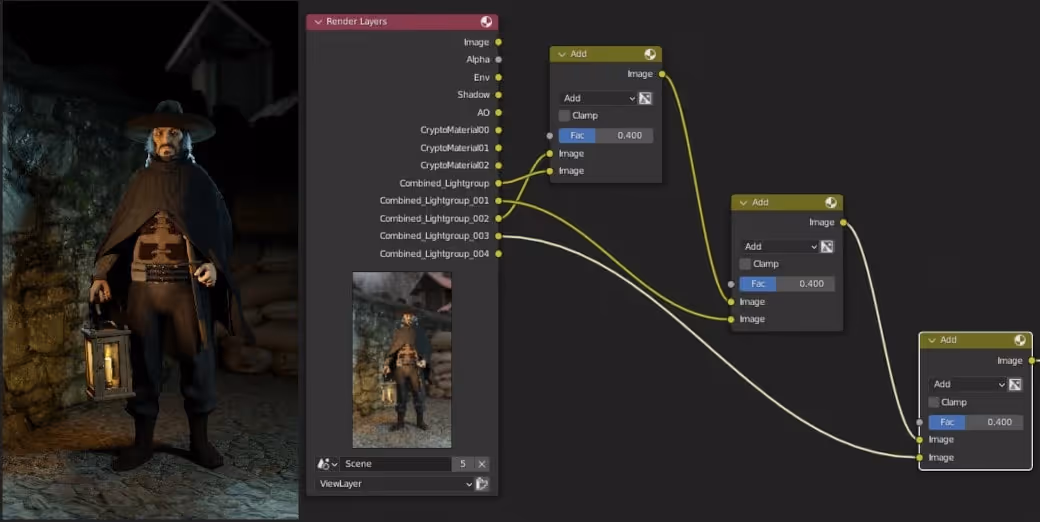
Task: Click the CryptoMaterial02 output socket
Action: tap(499, 165)
